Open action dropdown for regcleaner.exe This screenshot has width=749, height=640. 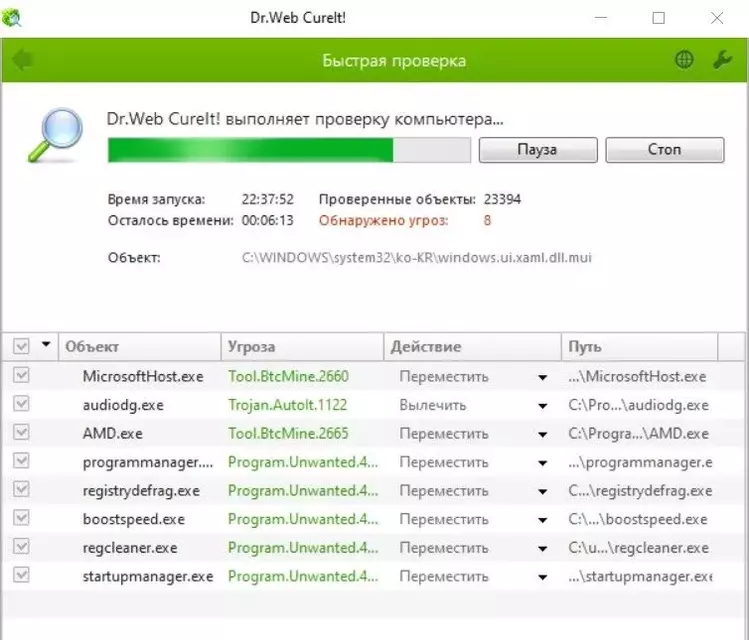point(542,549)
